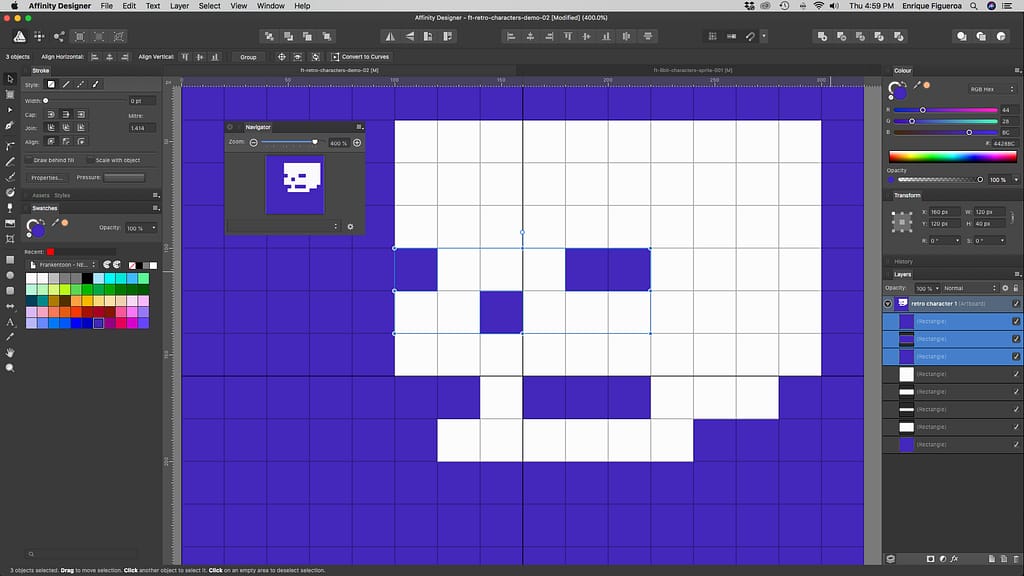Click Navigator zoom in plus button
This screenshot has width=1024, height=576.
(357, 142)
